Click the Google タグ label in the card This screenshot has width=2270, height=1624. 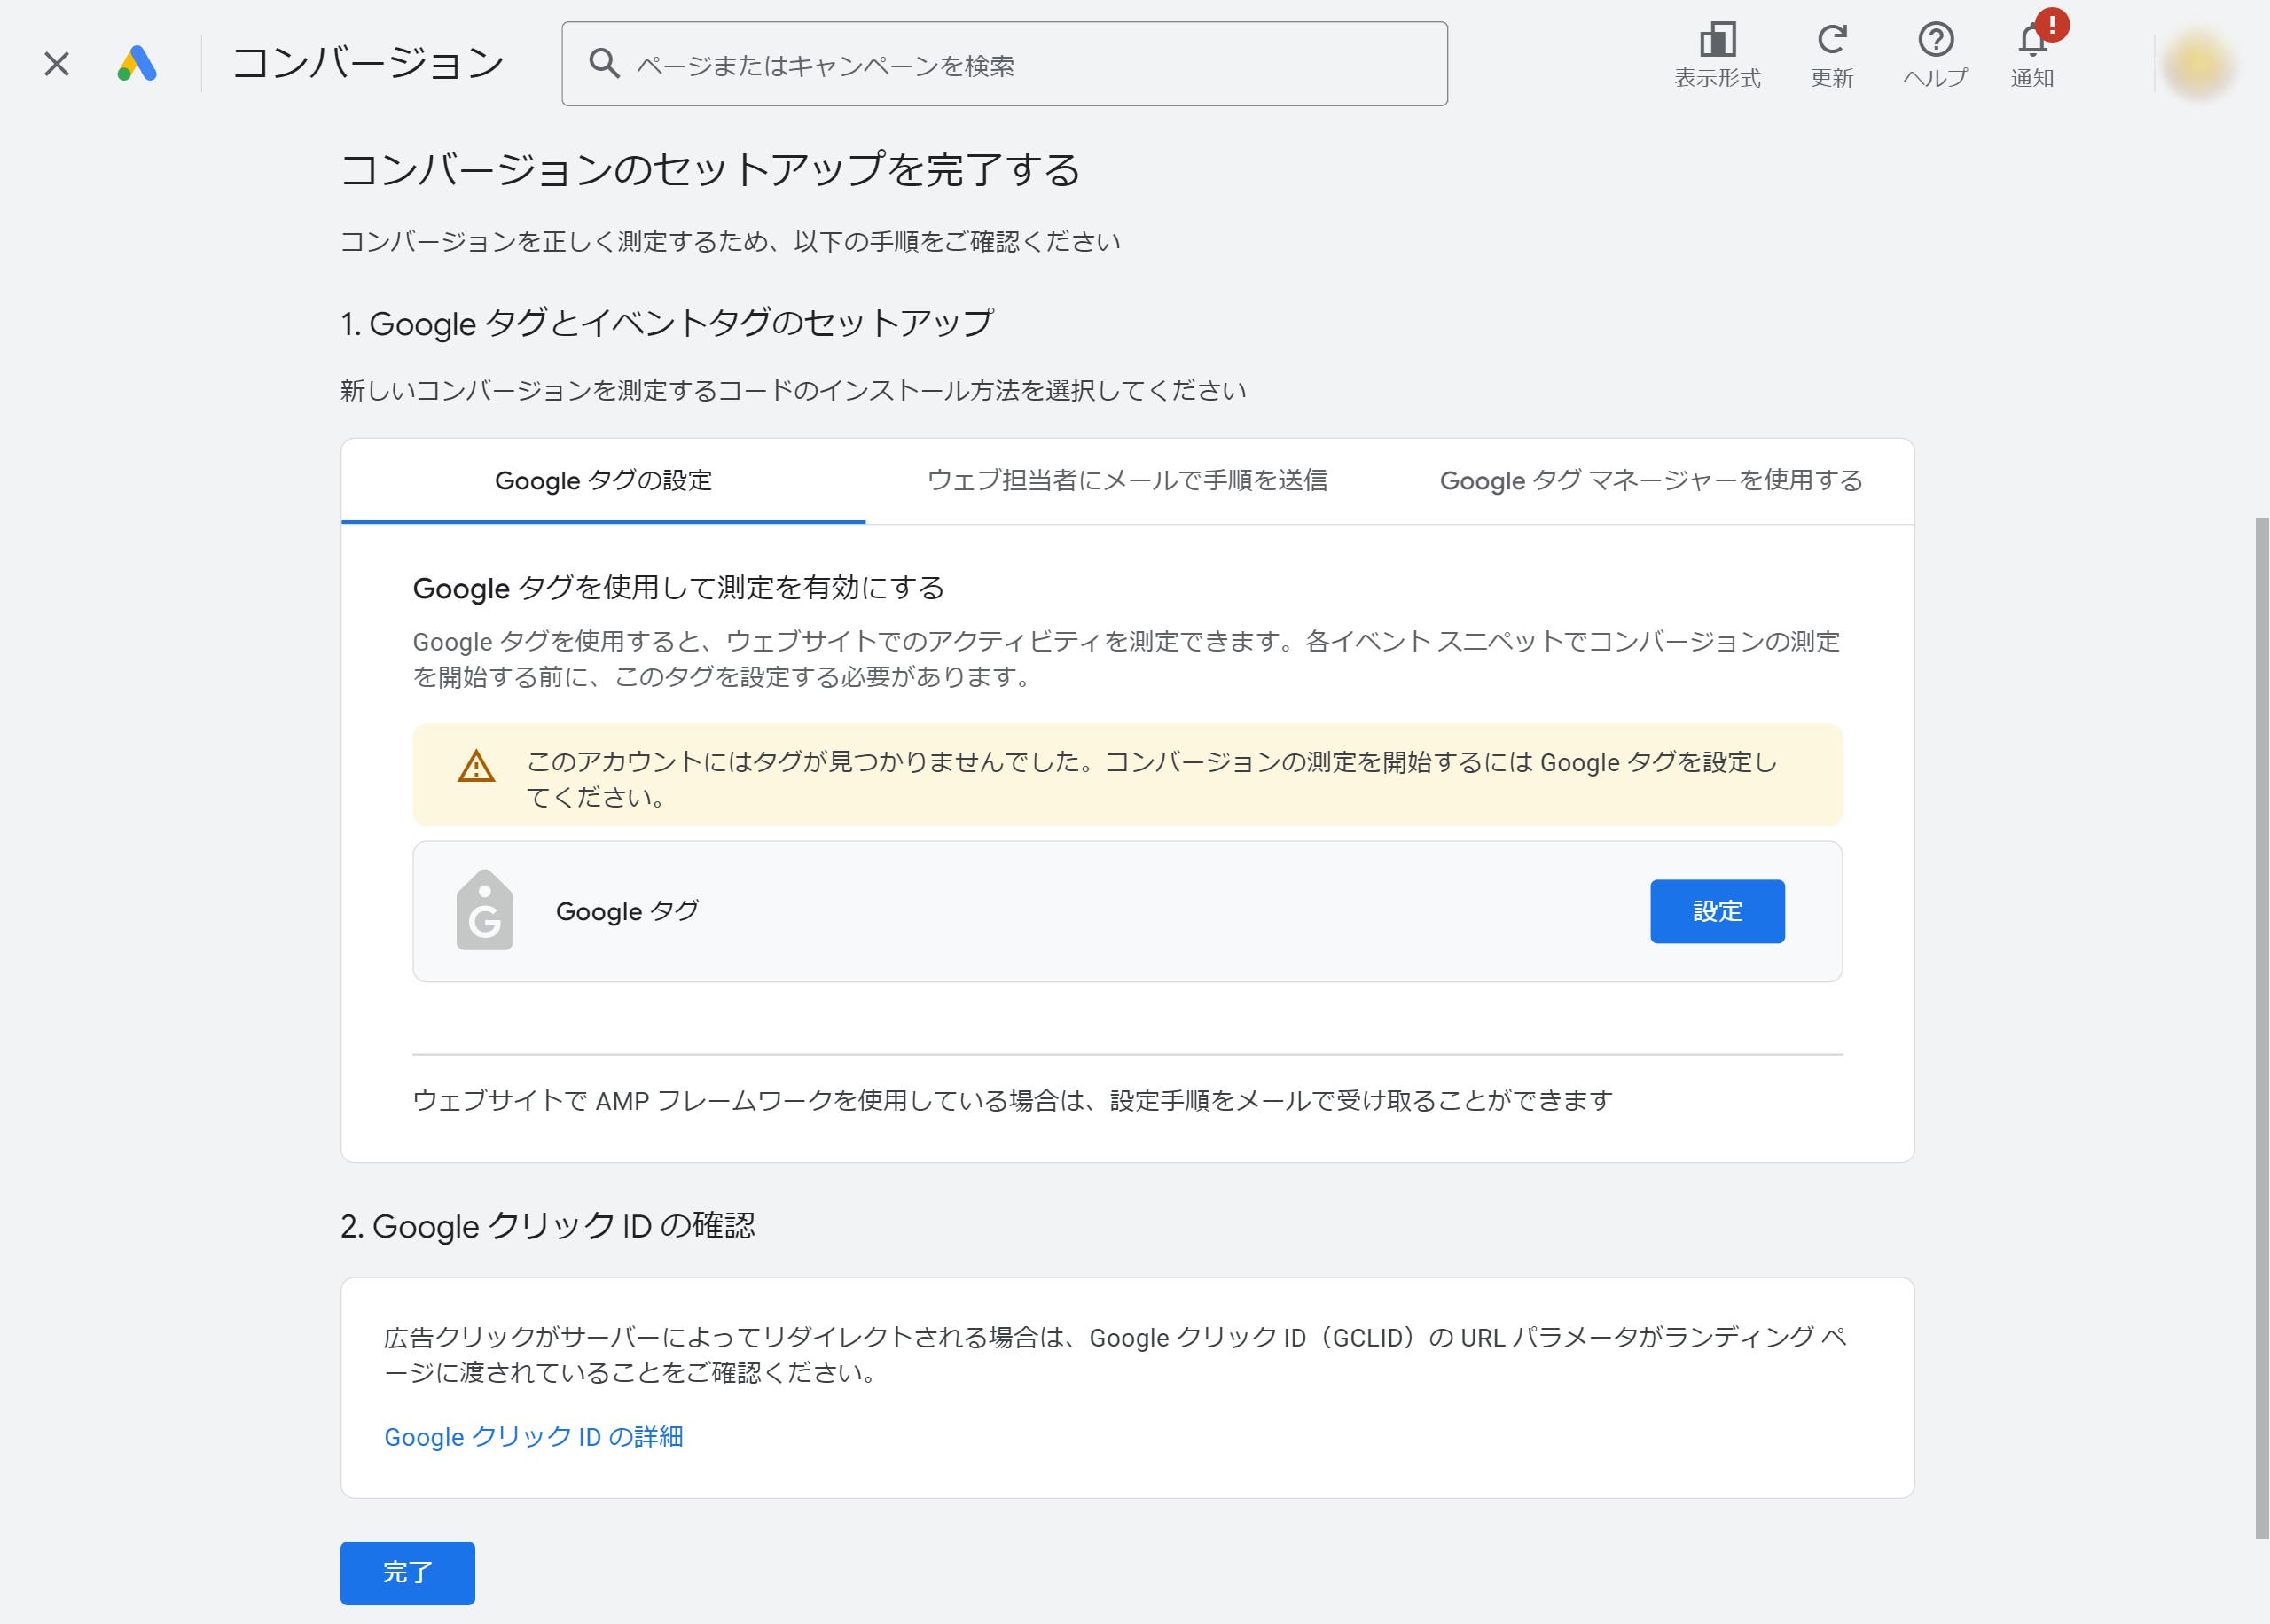point(627,911)
